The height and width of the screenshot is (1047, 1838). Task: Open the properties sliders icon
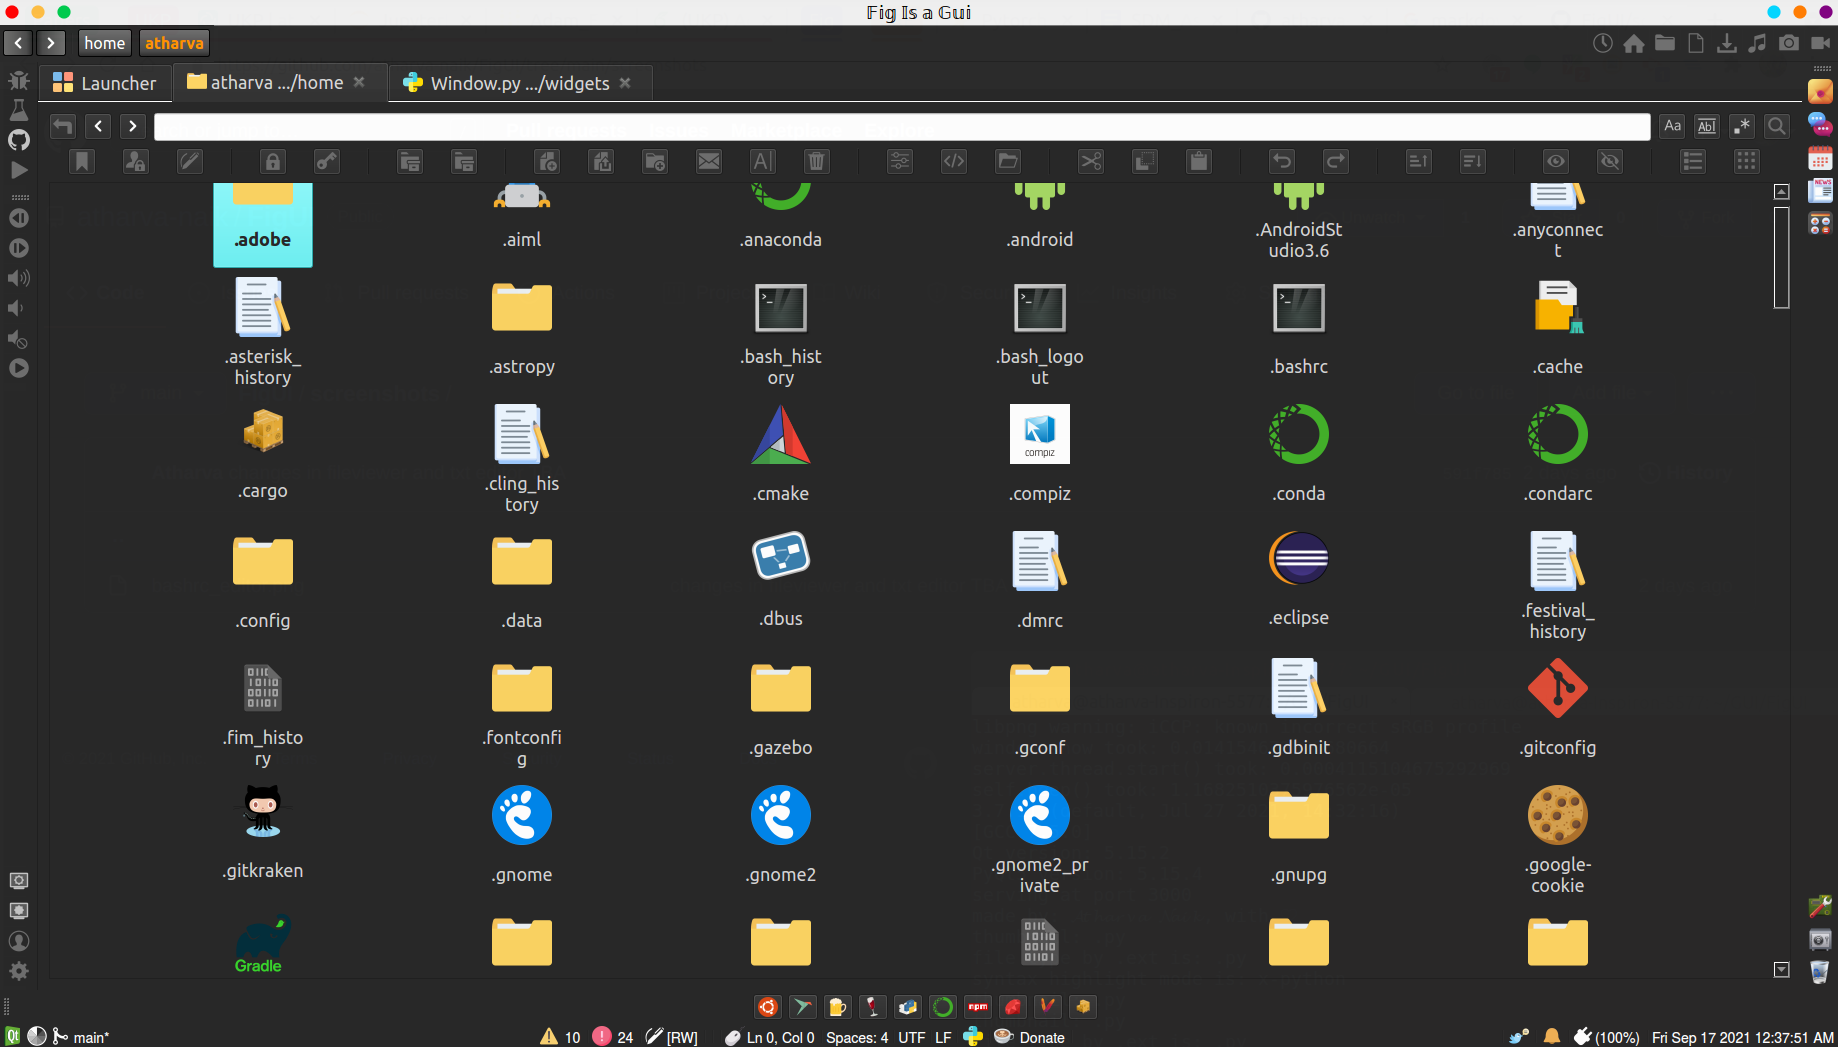[x=900, y=161]
